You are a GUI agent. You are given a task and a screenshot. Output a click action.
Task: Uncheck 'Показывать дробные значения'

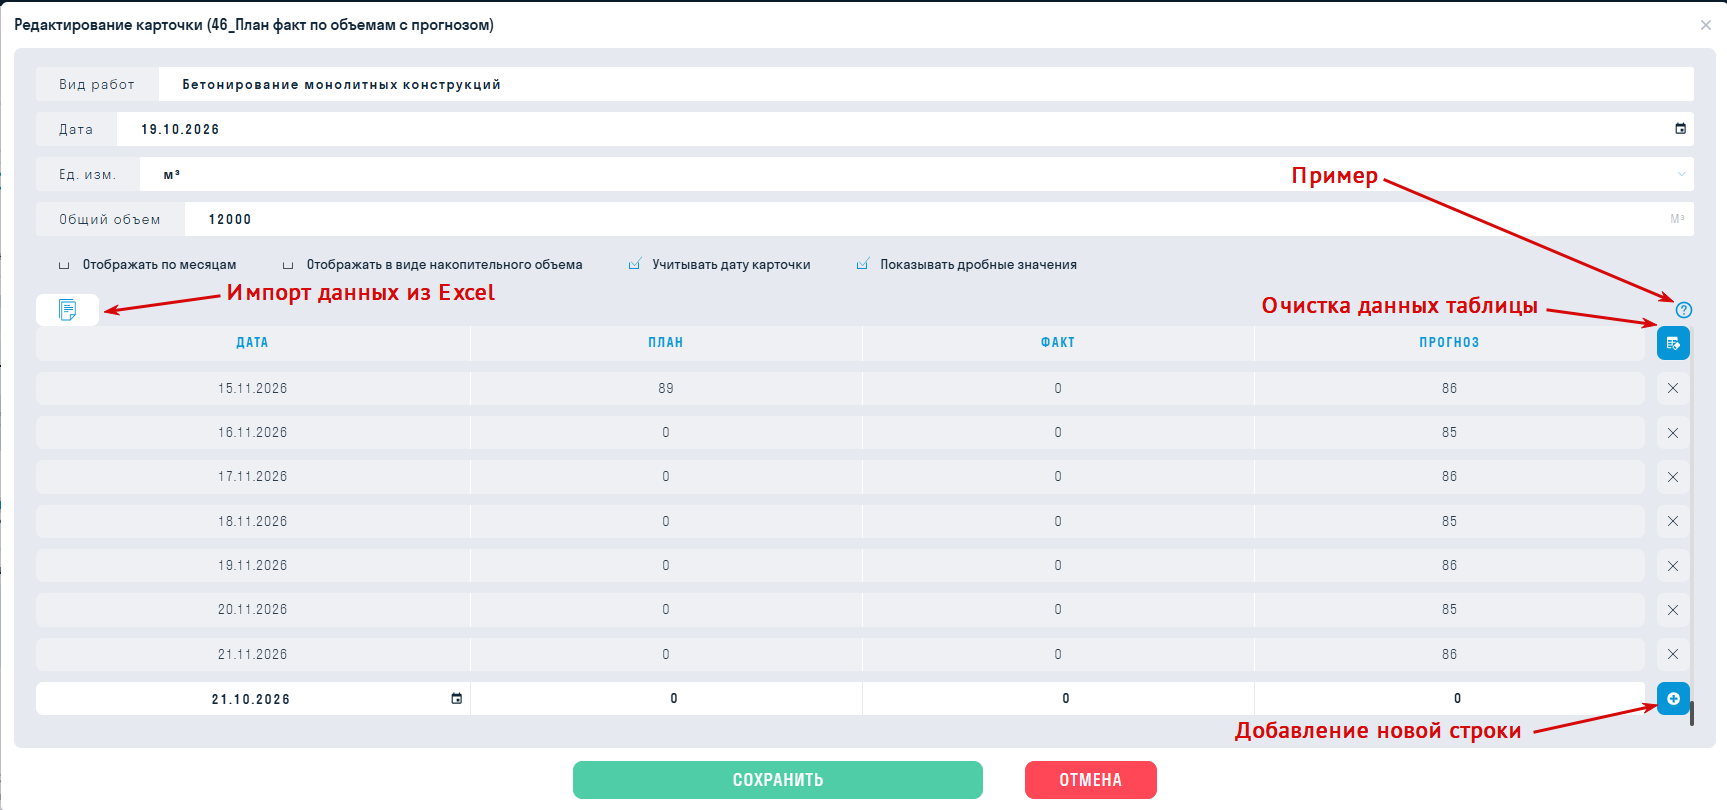click(x=862, y=265)
